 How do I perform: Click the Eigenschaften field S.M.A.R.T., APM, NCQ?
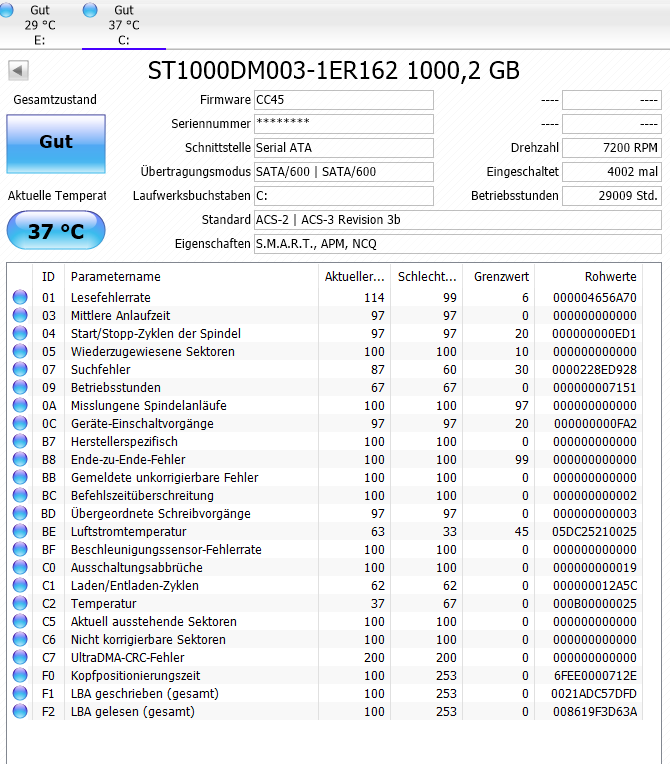point(458,244)
